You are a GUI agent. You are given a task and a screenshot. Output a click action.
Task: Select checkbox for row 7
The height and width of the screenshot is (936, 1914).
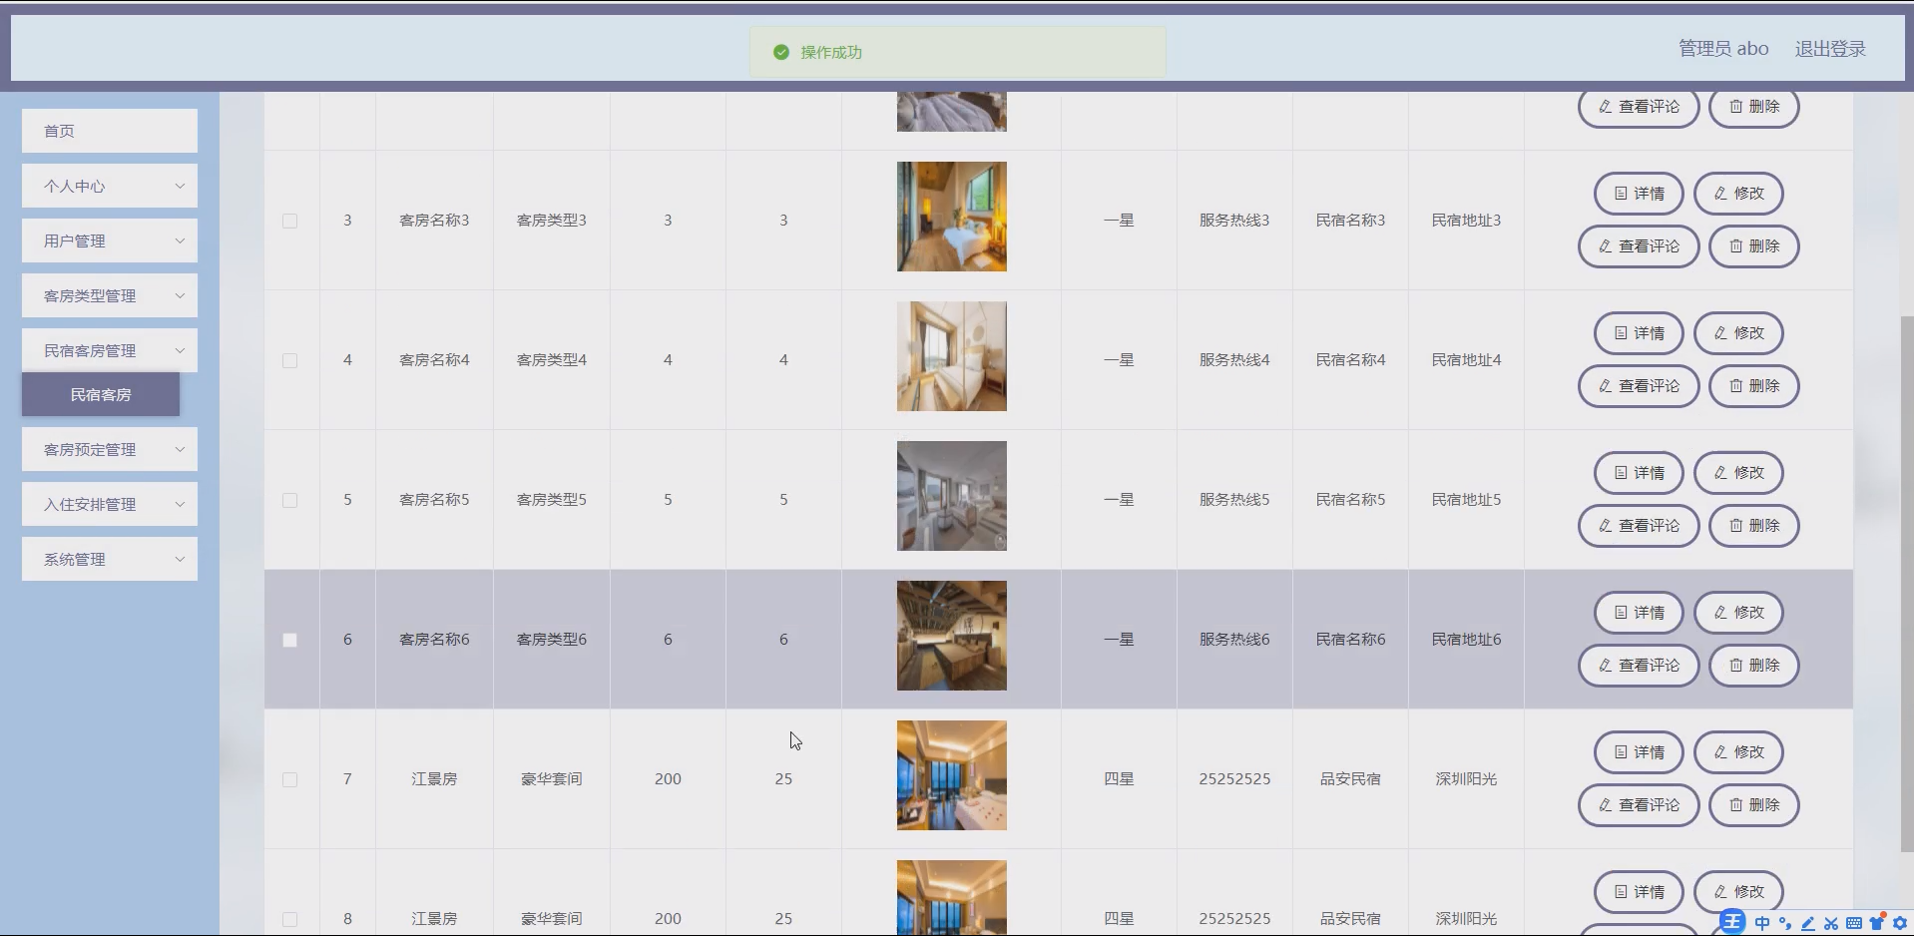pyautogui.click(x=290, y=780)
